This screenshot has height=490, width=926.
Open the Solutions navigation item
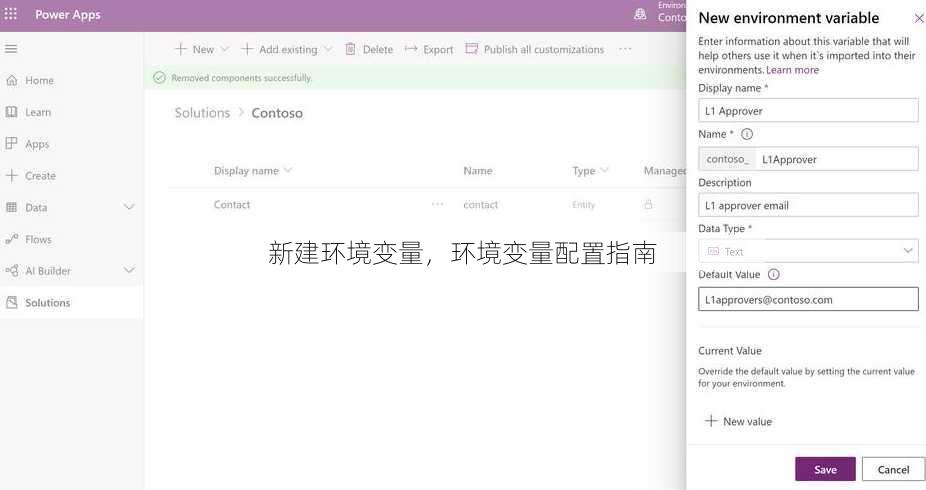(71, 302)
